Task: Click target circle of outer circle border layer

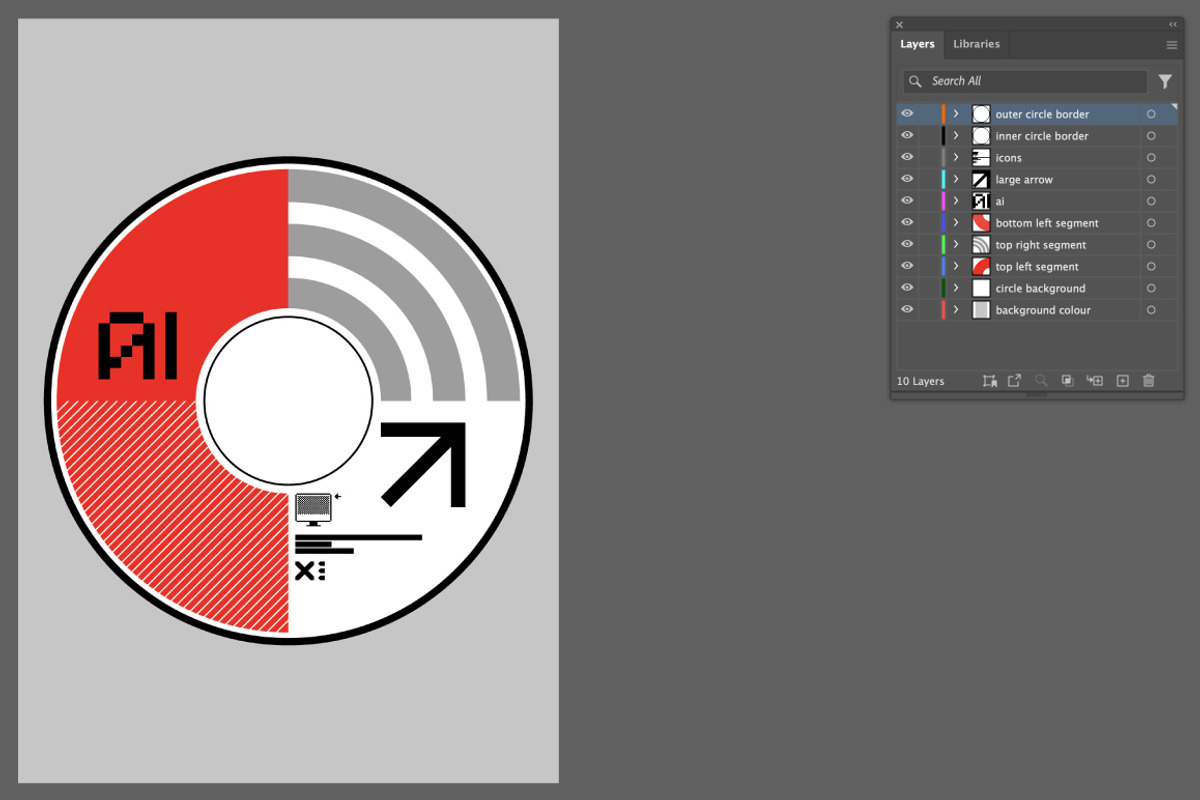Action: tap(1151, 114)
